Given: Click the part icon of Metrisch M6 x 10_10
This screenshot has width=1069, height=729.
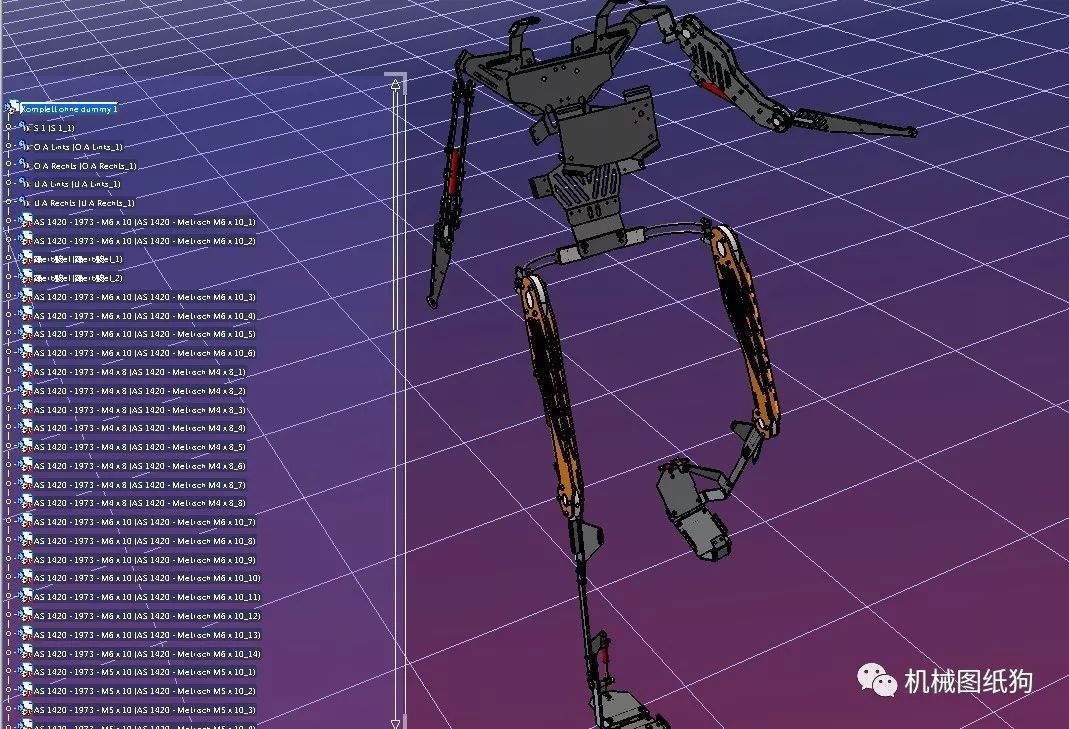Looking at the screenshot, I should [x=26, y=577].
